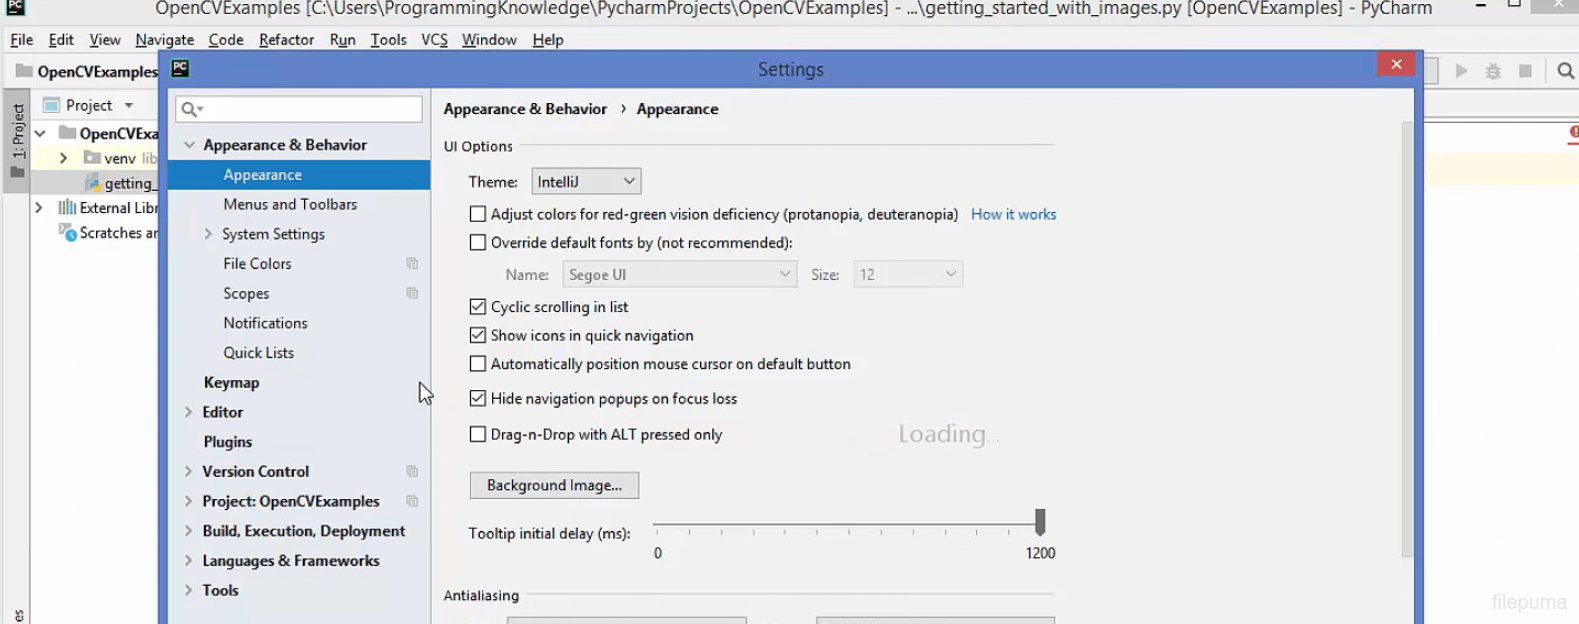This screenshot has width=1579, height=624.
Task: Click the project-level icon beside File Colors
Action: coord(412,264)
